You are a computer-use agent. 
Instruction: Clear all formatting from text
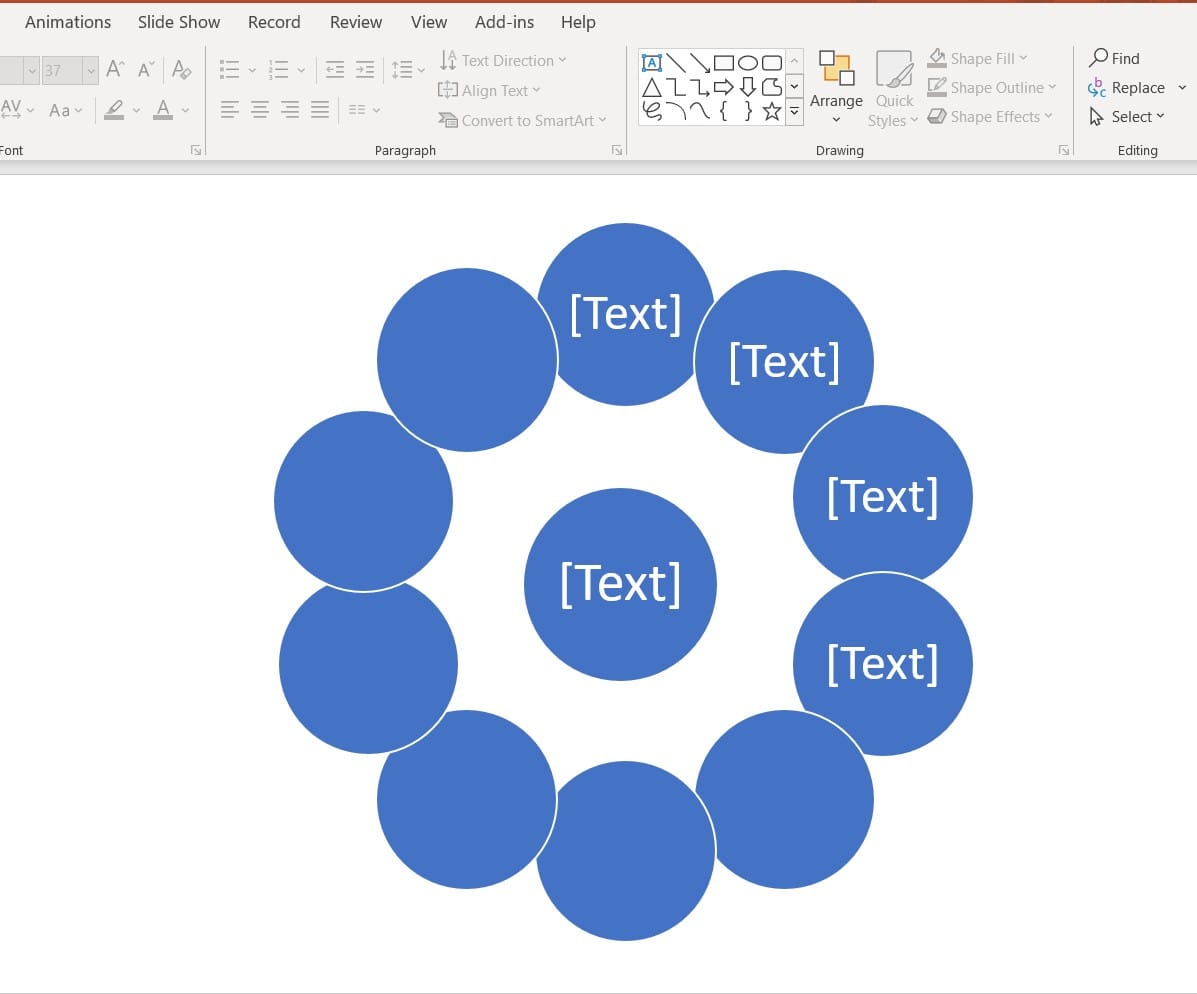(x=182, y=69)
